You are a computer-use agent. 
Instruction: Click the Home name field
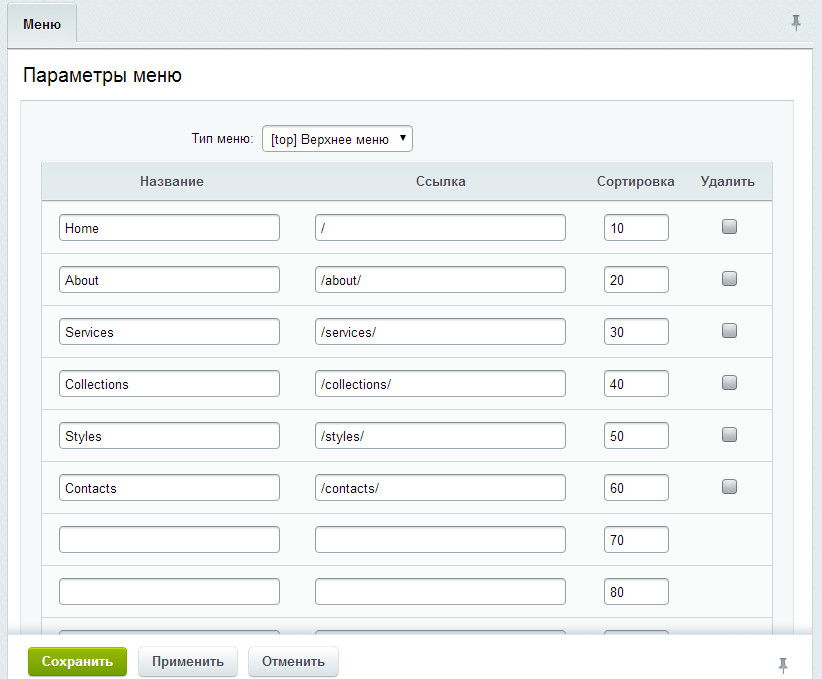[x=169, y=228]
